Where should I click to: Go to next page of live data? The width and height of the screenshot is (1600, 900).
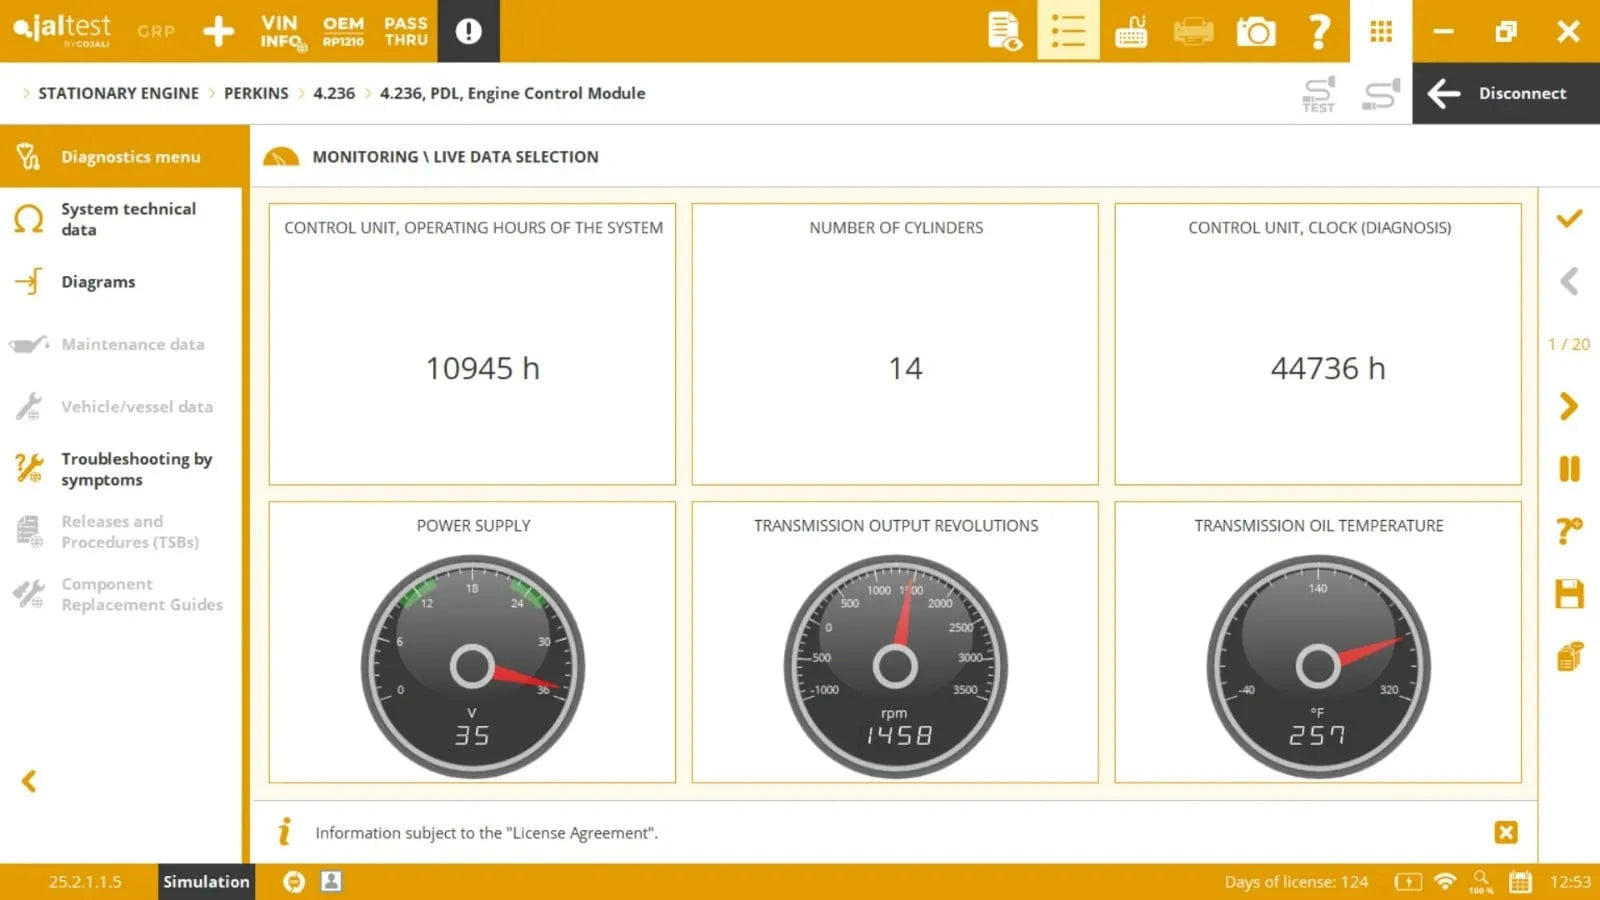pos(1570,406)
